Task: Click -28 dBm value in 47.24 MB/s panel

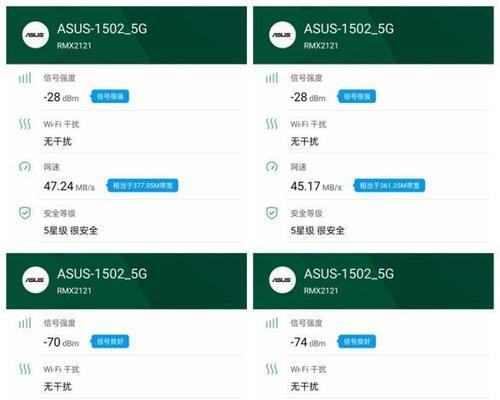Action: point(61,97)
